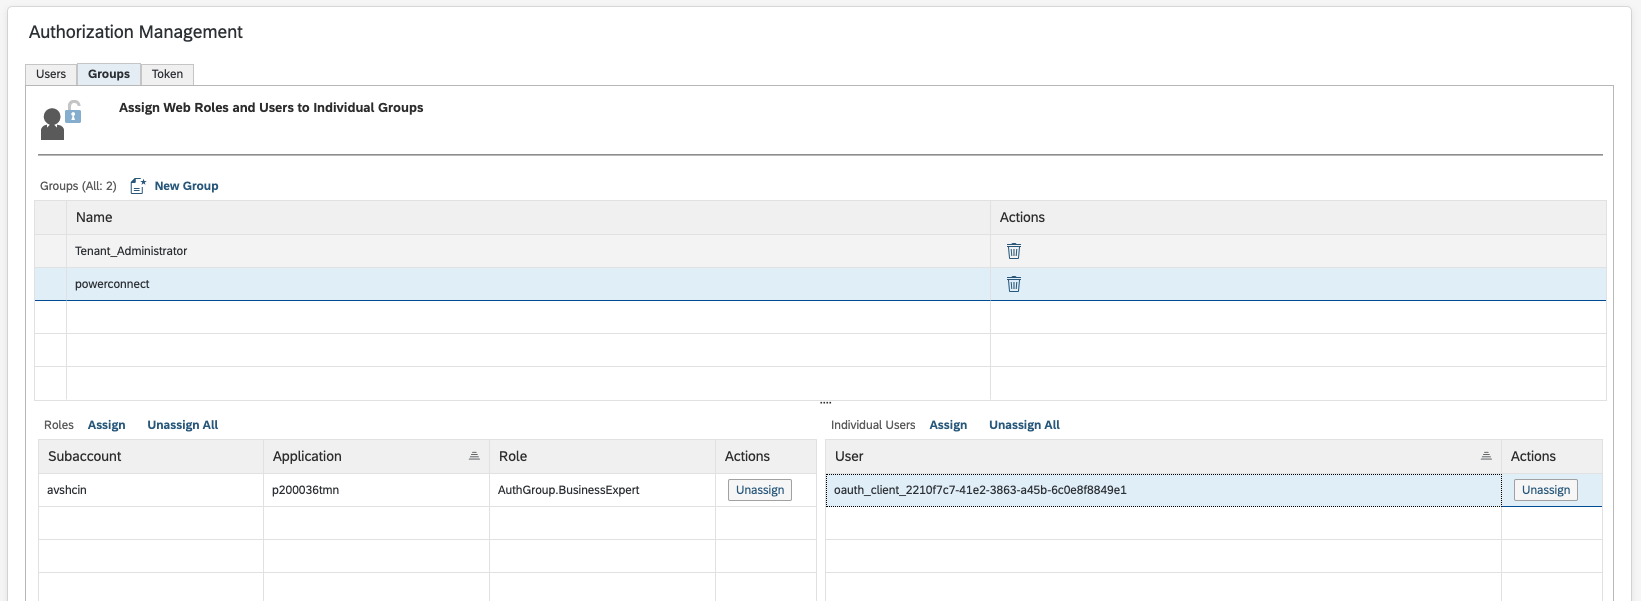Delete the Tenant_Administrator group via trash icon

pyautogui.click(x=1013, y=251)
